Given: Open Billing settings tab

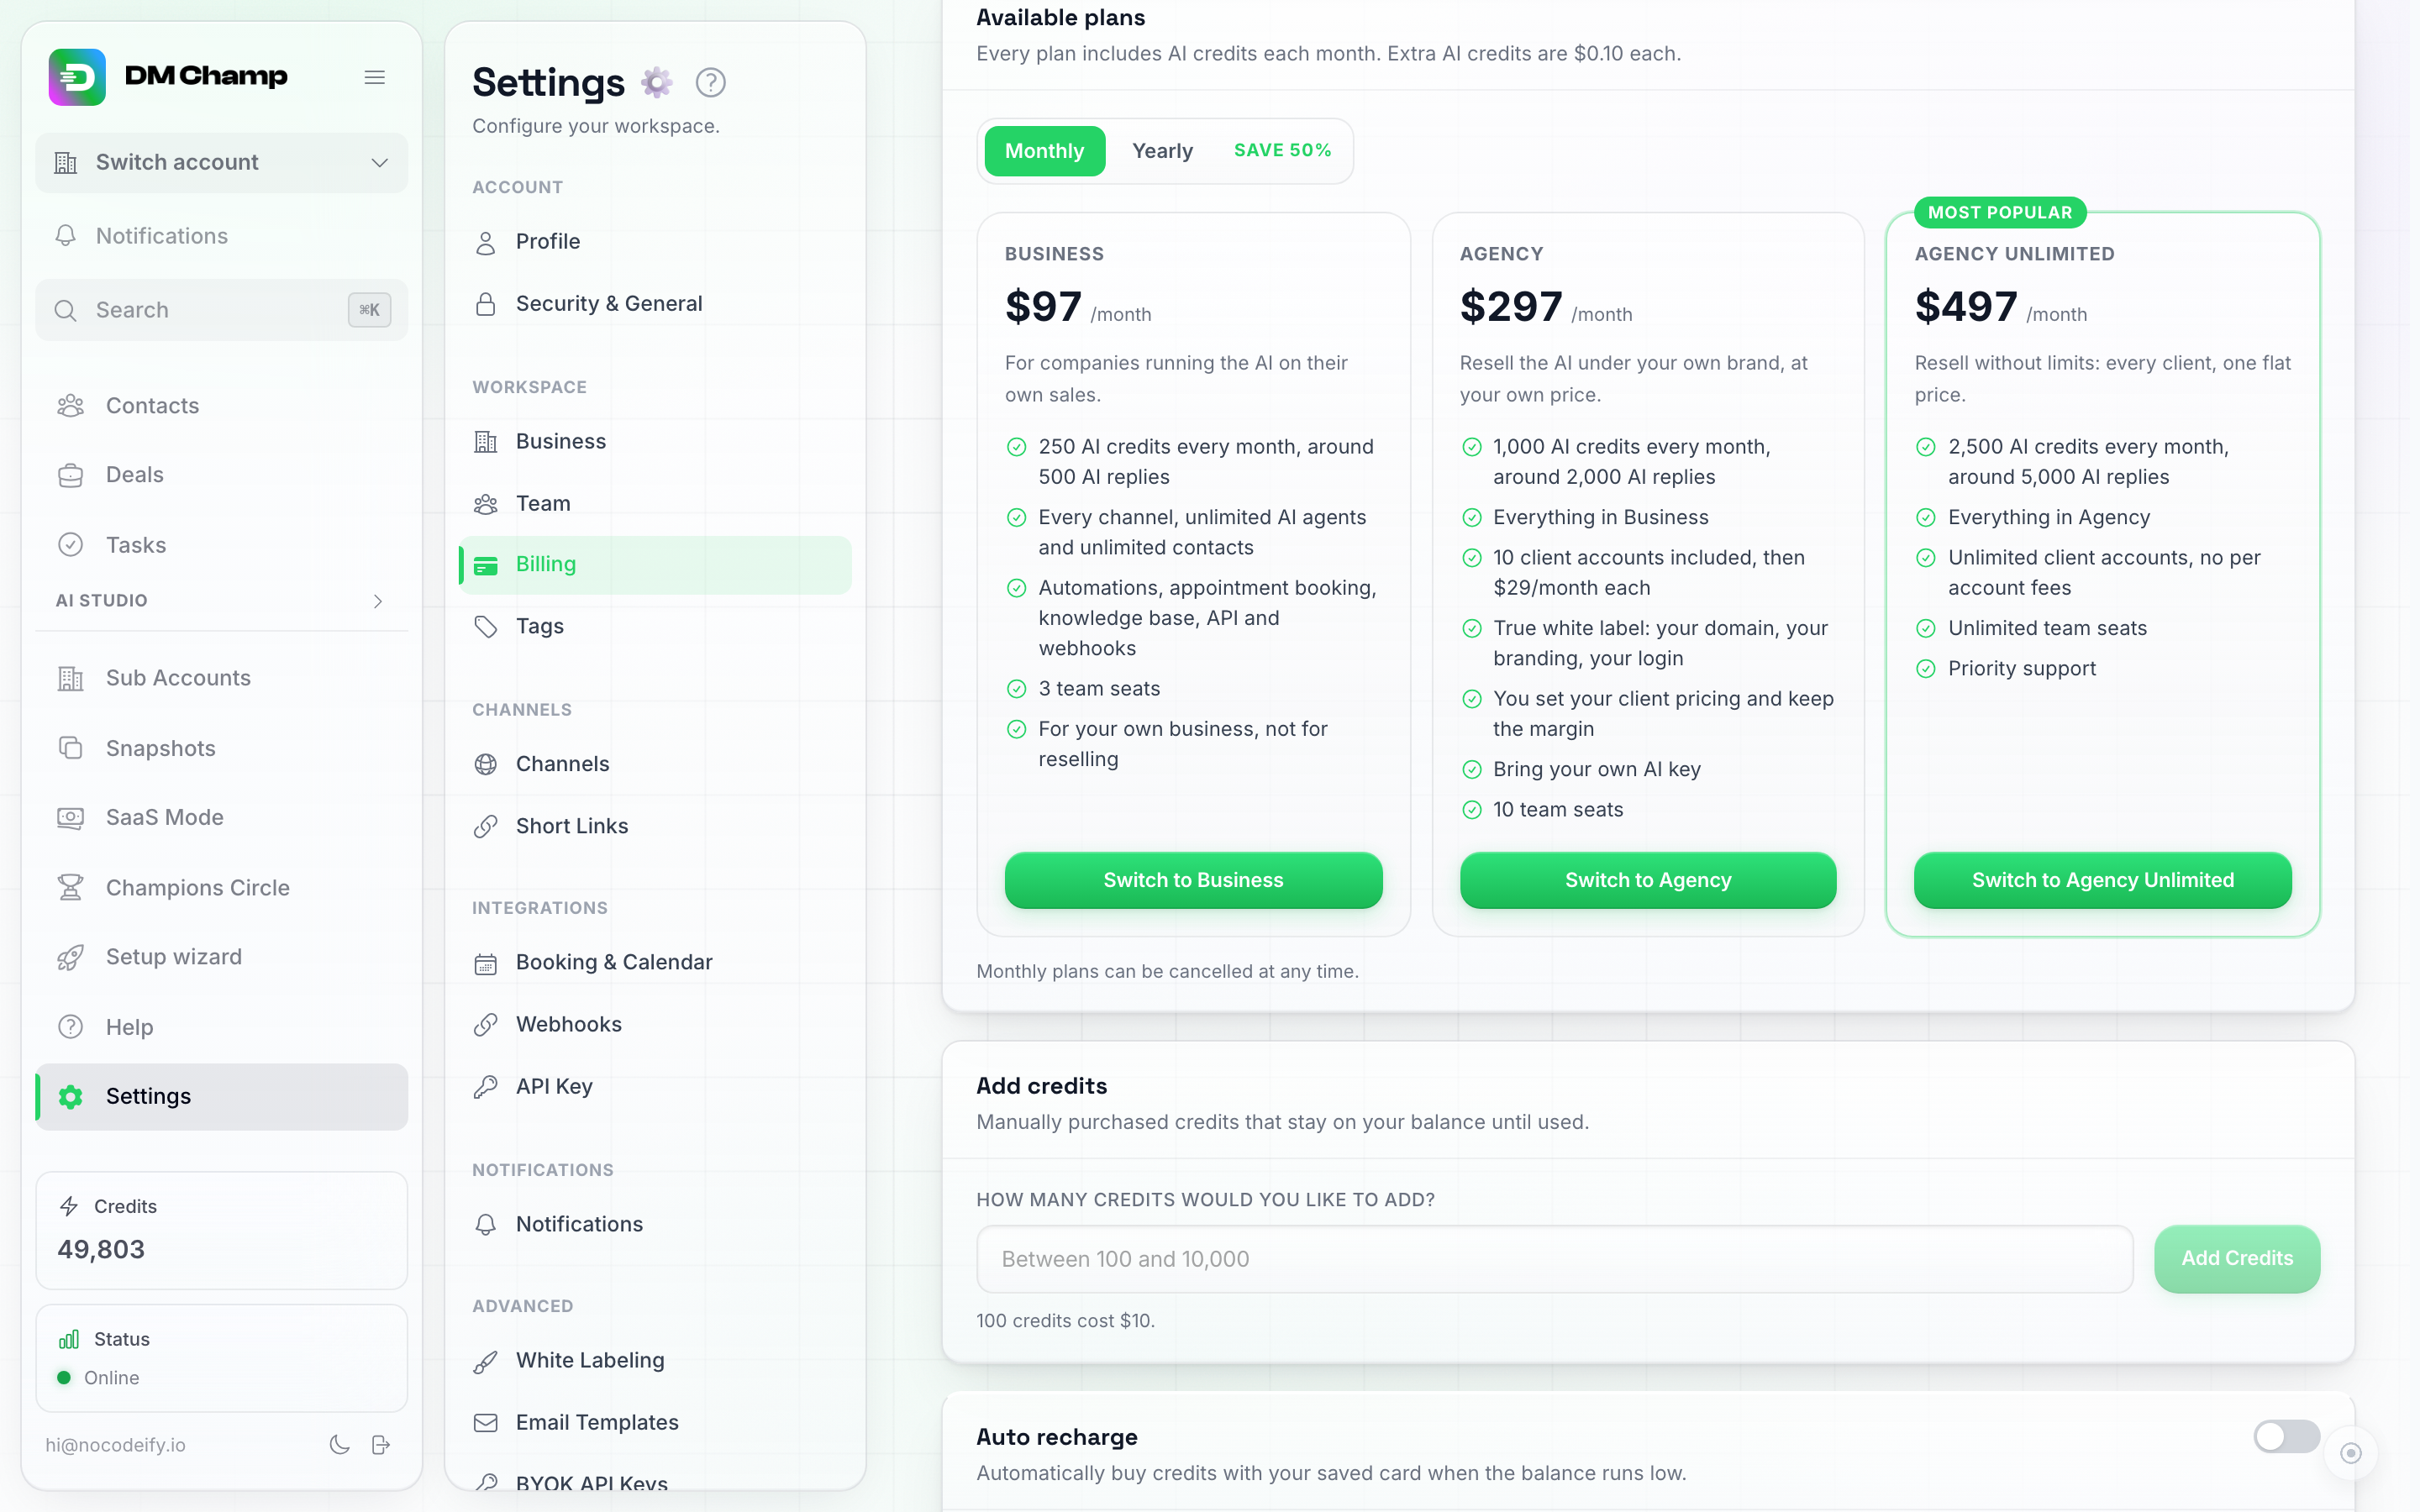Looking at the screenshot, I should click(655, 565).
